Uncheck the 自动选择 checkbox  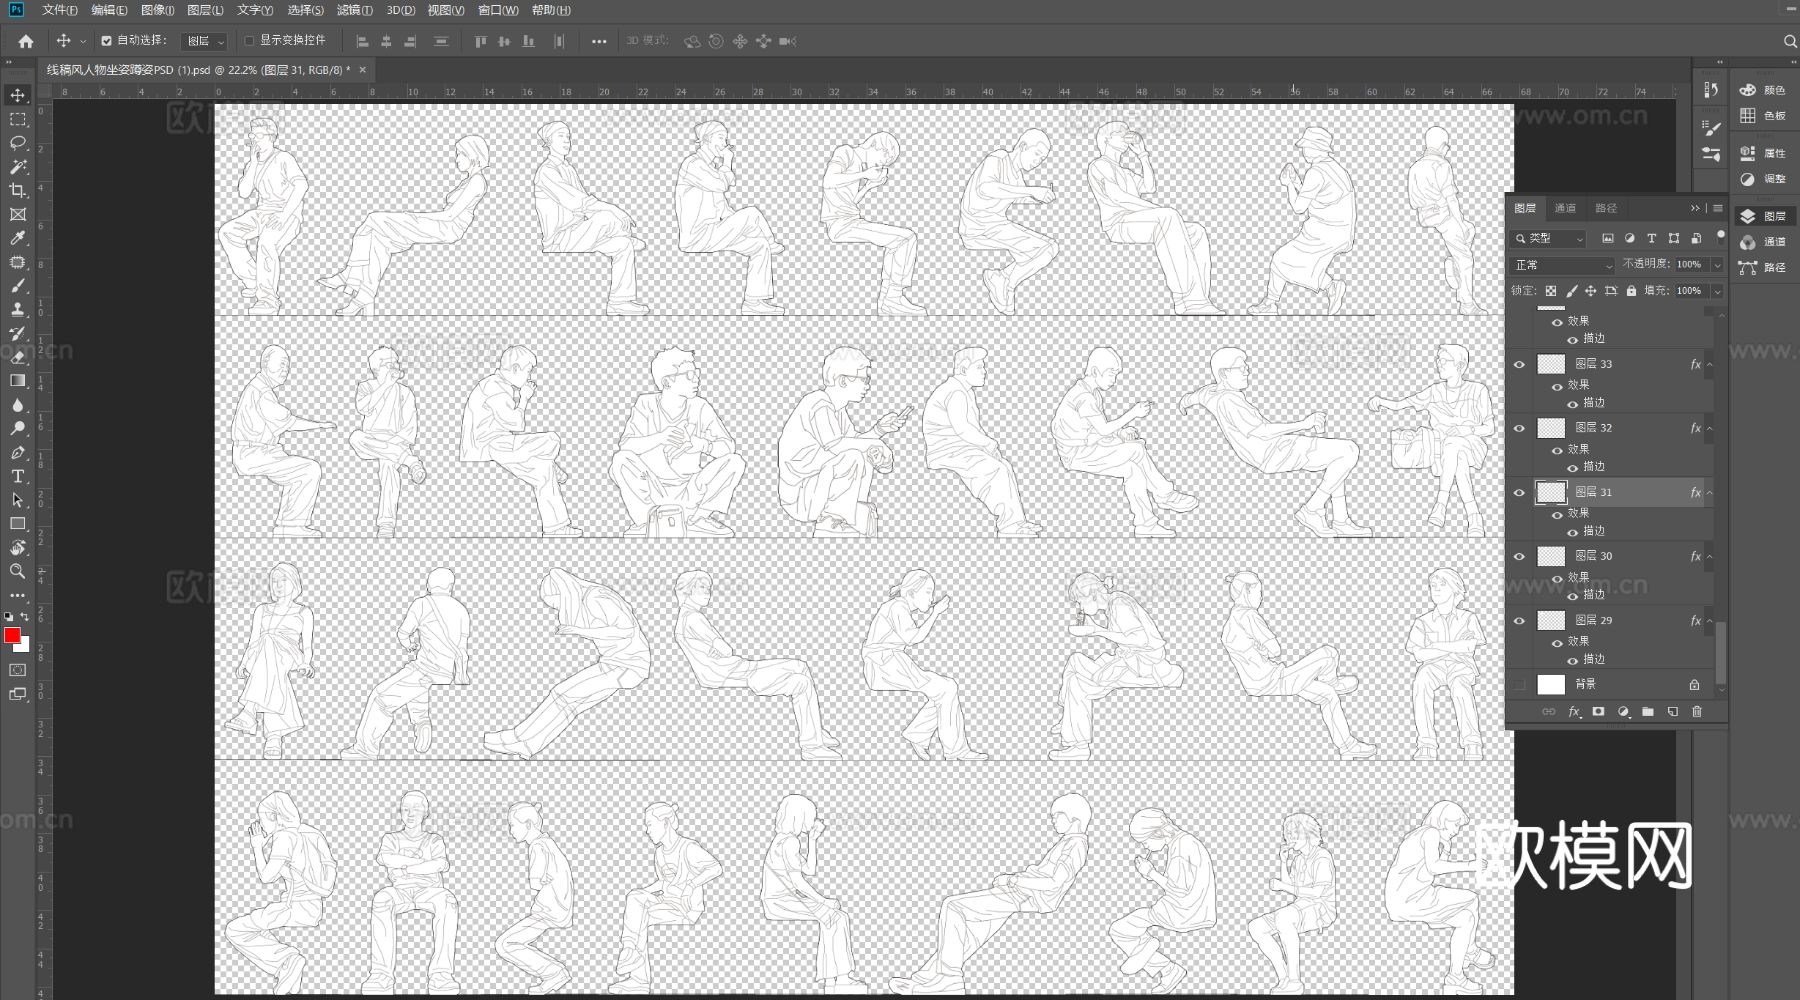click(x=107, y=41)
